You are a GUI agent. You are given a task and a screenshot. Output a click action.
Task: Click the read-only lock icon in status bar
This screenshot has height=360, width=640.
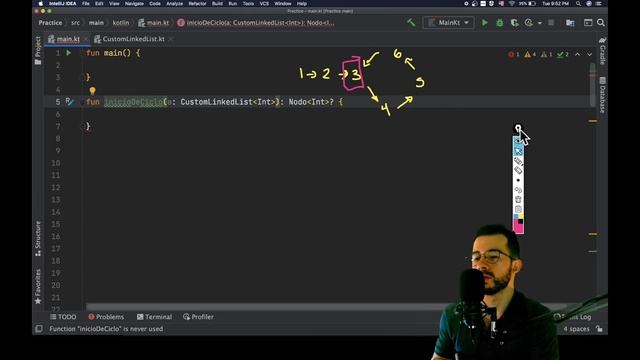(x=599, y=329)
